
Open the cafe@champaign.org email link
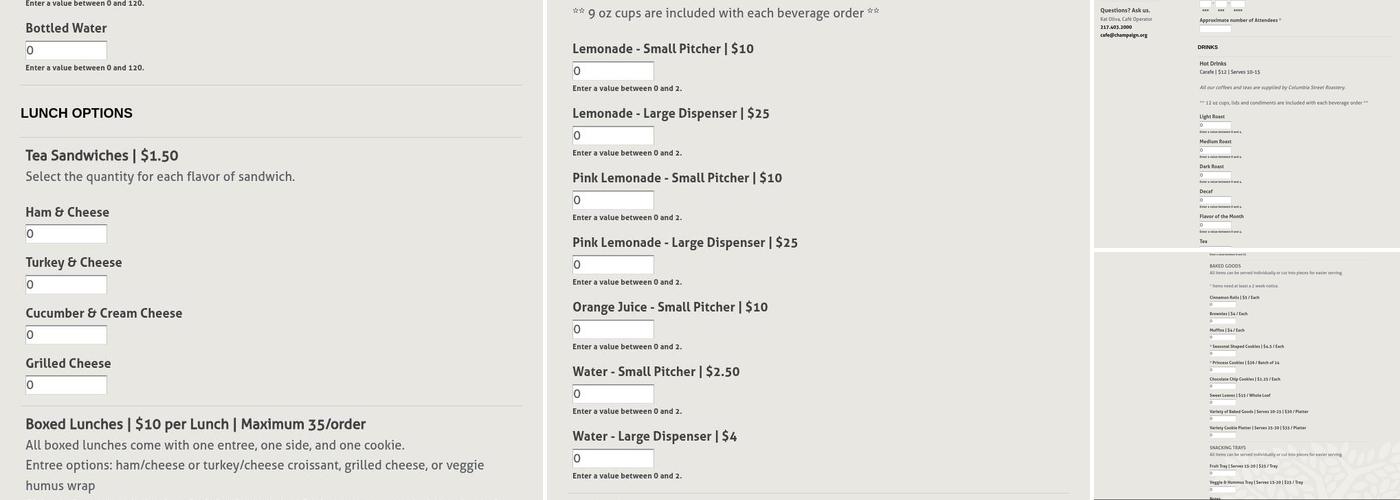click(x=1123, y=35)
